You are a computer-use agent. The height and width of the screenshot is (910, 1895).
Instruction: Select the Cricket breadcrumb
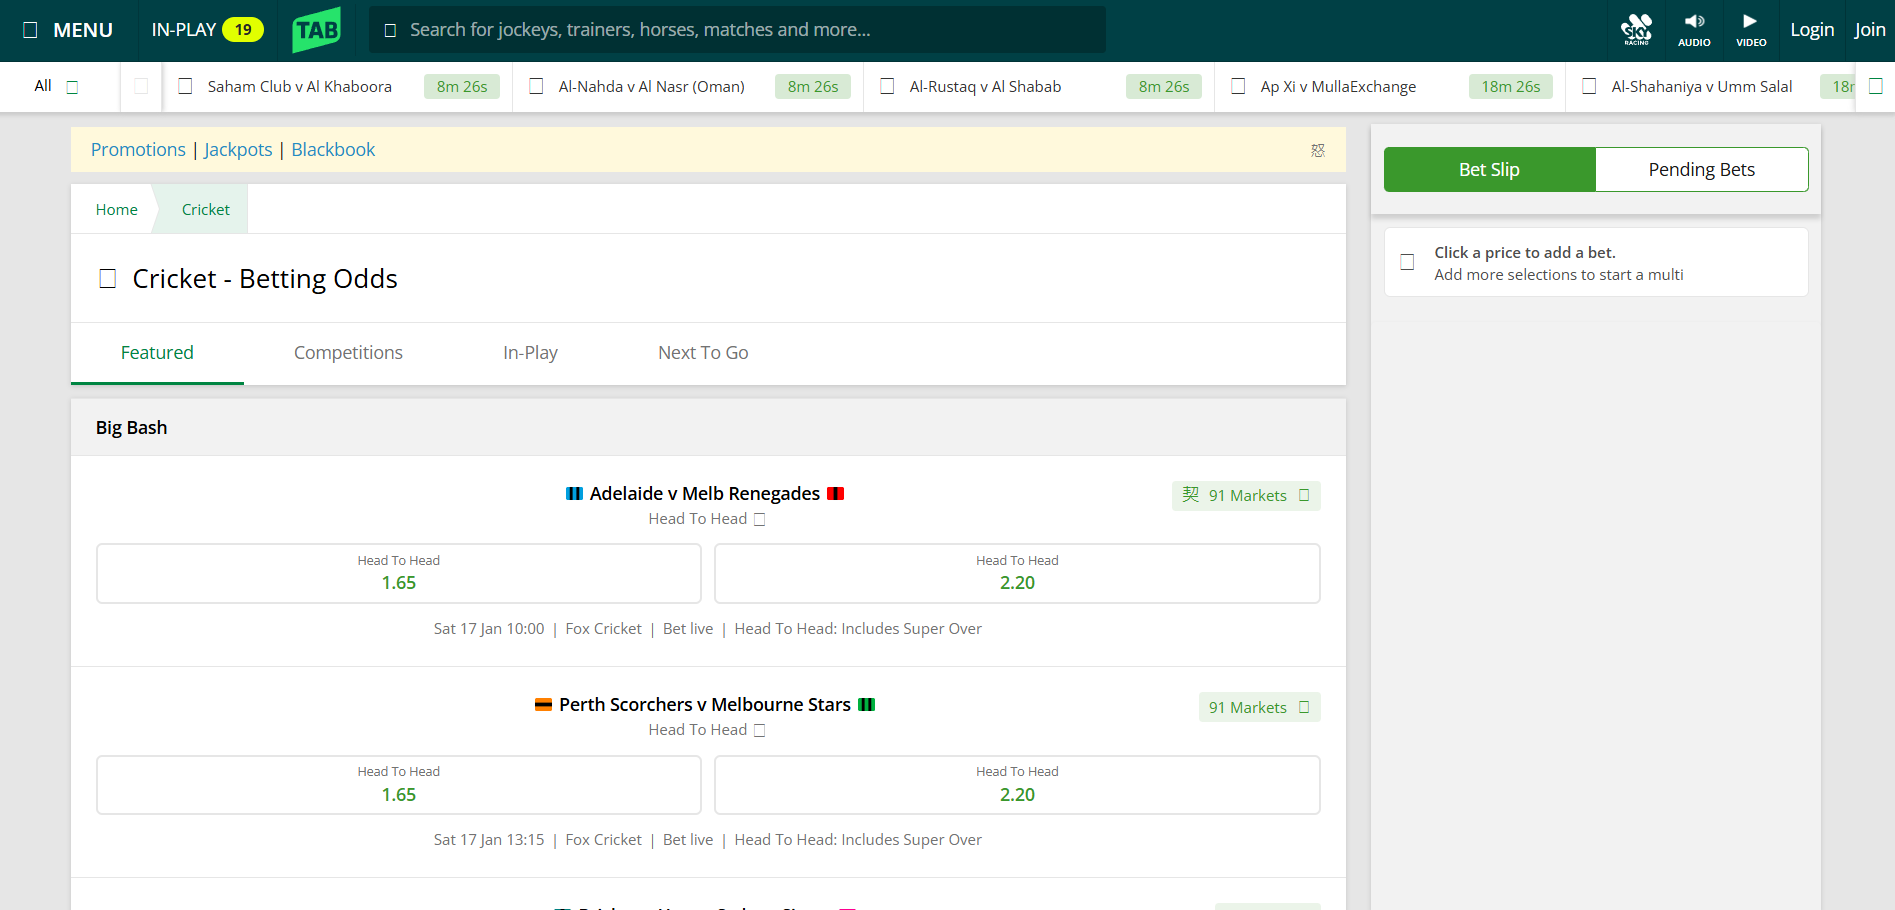[206, 210]
